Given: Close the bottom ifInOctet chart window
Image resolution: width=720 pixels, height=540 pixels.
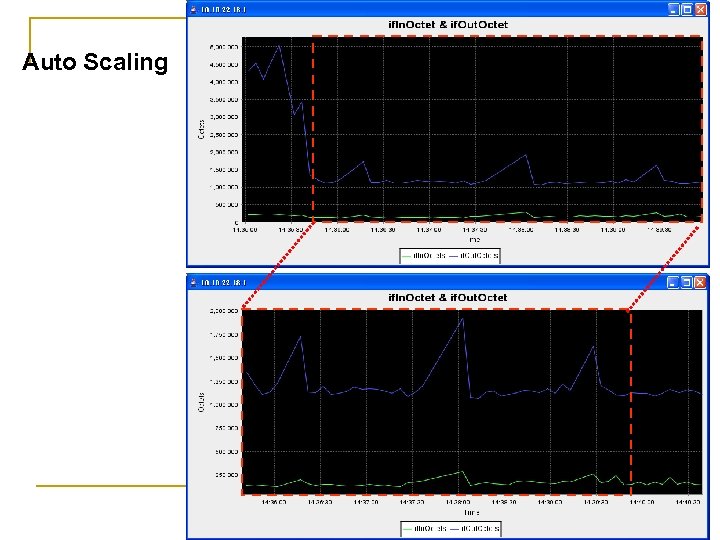Looking at the screenshot, I should pos(700,282).
